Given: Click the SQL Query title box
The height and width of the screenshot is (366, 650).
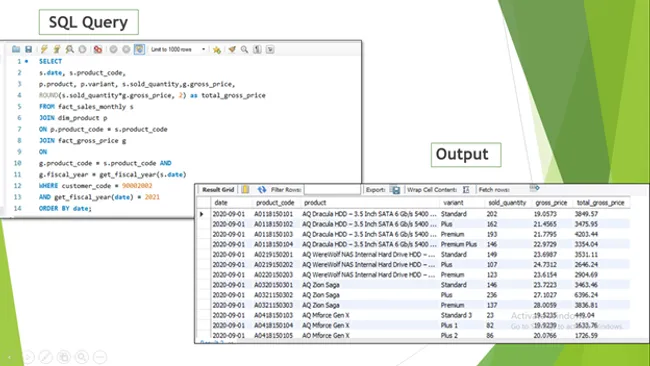Looking at the screenshot, I should [x=89, y=22].
